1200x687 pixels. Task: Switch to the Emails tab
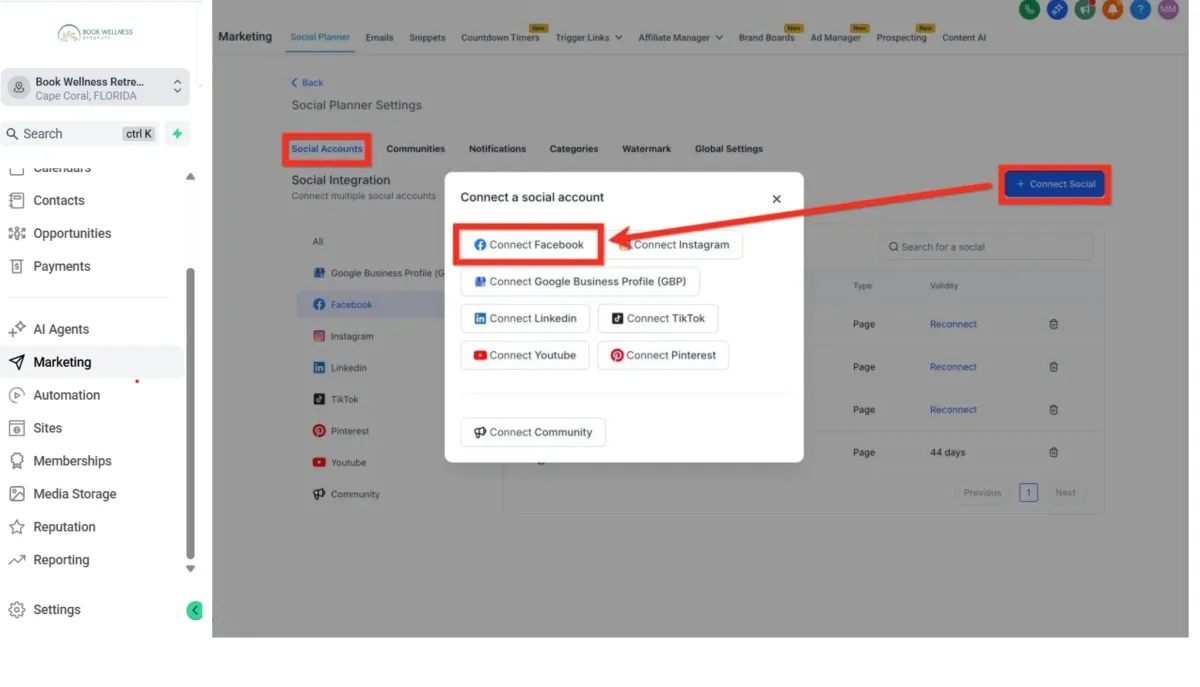pyautogui.click(x=379, y=38)
